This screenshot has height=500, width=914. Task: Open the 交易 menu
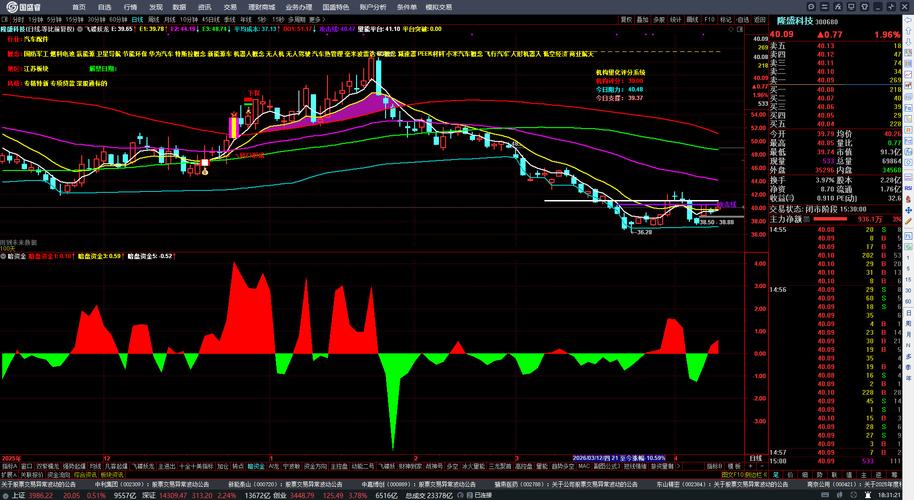(230, 7)
